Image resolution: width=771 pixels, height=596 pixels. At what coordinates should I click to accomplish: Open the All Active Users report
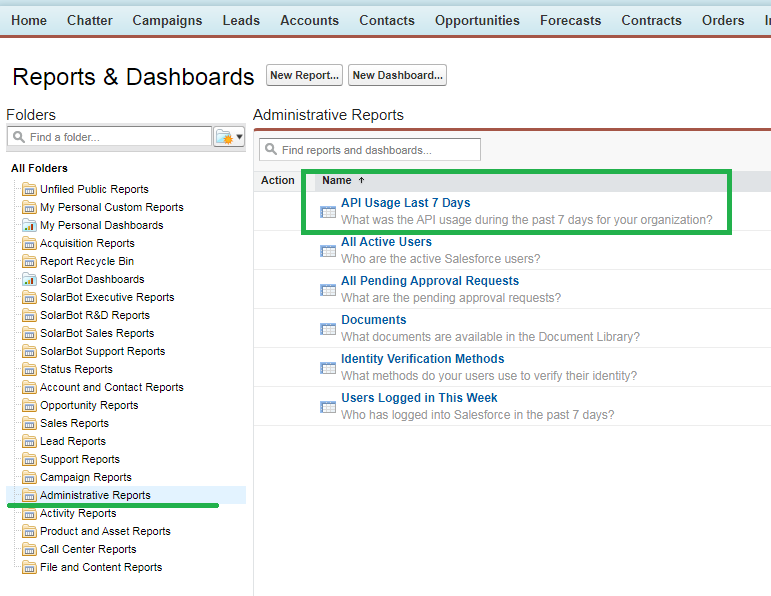(386, 241)
